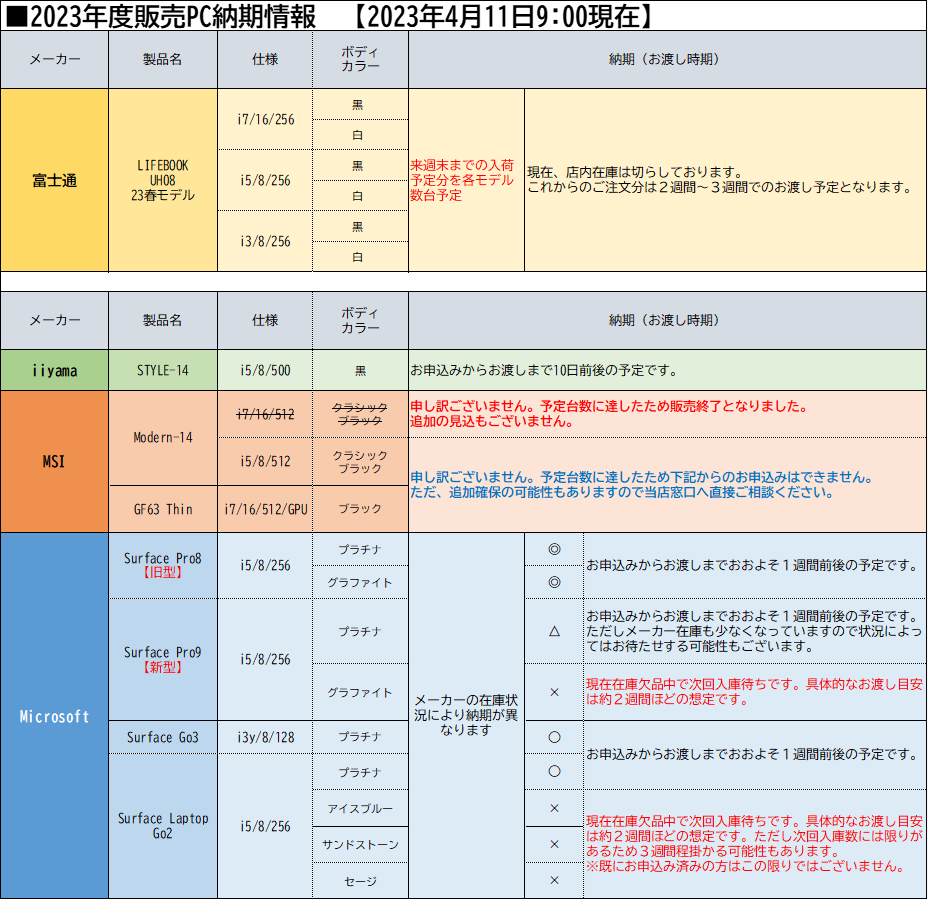This screenshot has width=928, height=900.
Task: Select the サンドストーン color cell
Action: tap(360, 844)
